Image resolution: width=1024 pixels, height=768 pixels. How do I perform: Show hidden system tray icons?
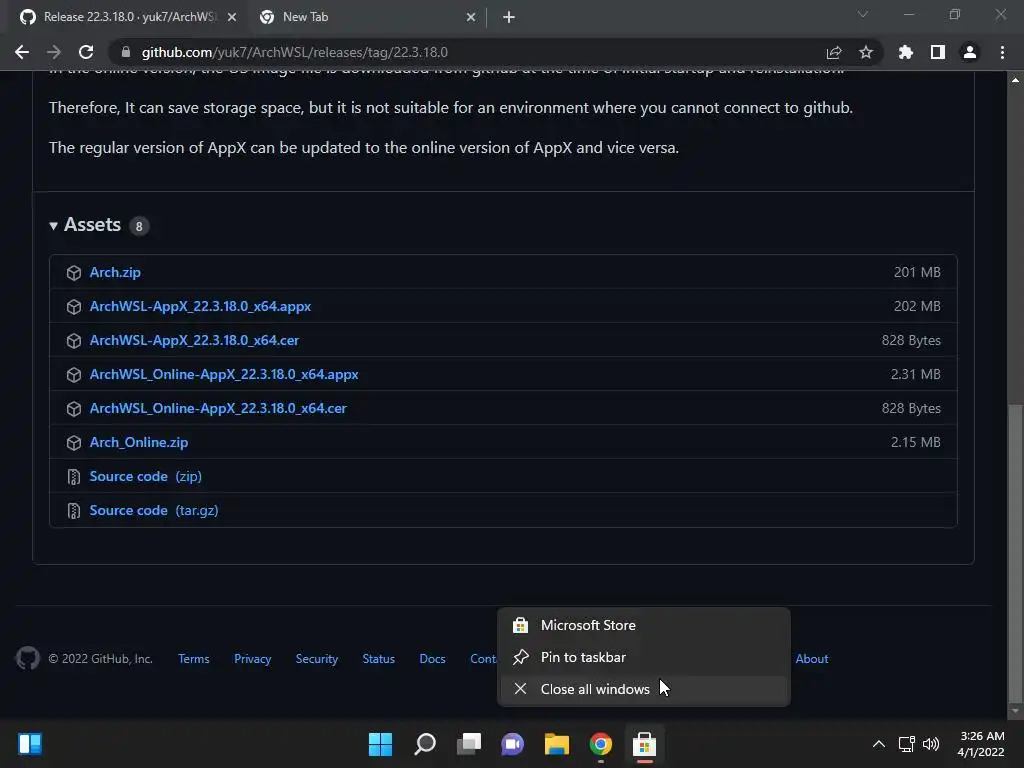[x=879, y=744]
